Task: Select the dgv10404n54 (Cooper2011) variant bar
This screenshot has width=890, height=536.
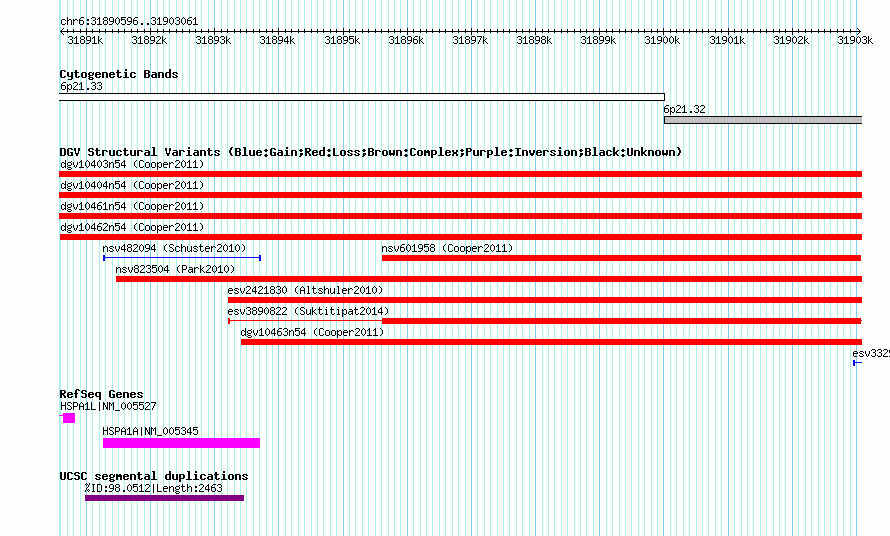Action: [x=460, y=195]
